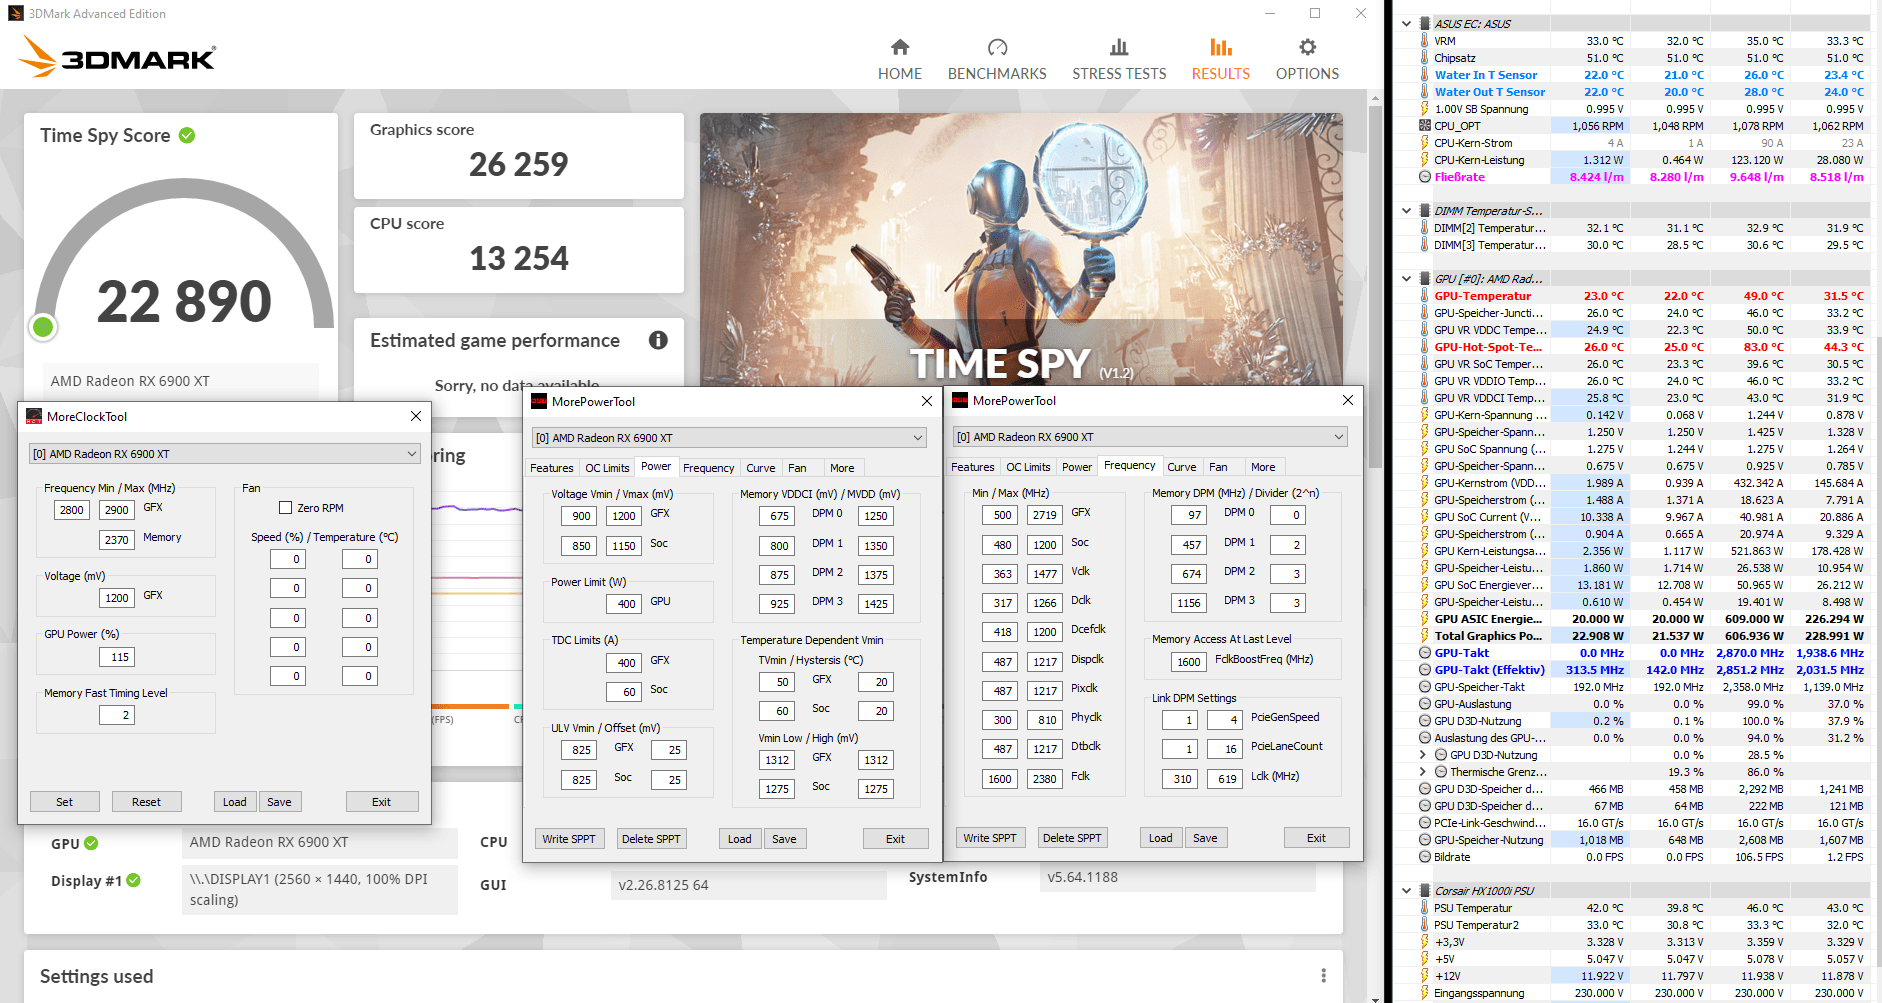Collapse the Corsair HX1000i PSU group

click(x=1406, y=891)
